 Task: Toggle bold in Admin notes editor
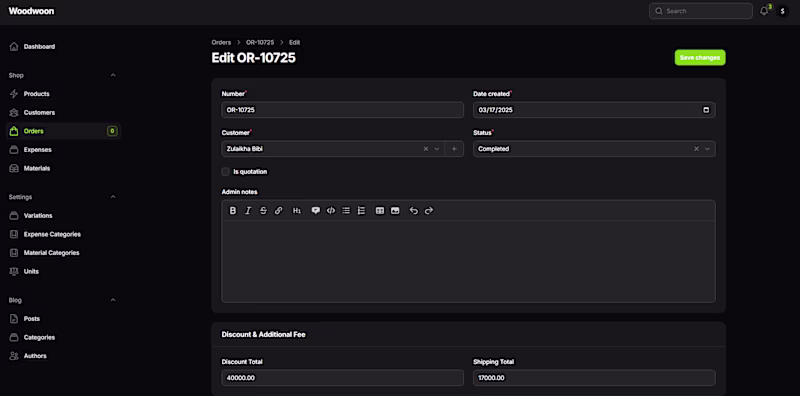233,211
